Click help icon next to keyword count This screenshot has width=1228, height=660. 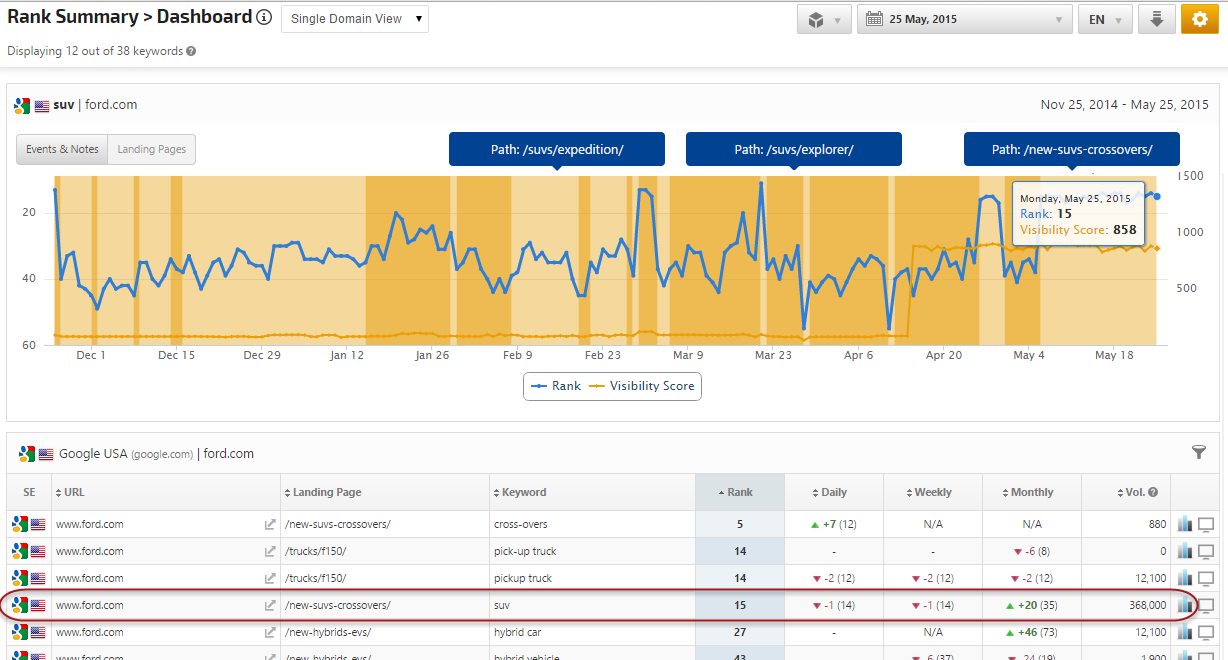tap(191, 51)
